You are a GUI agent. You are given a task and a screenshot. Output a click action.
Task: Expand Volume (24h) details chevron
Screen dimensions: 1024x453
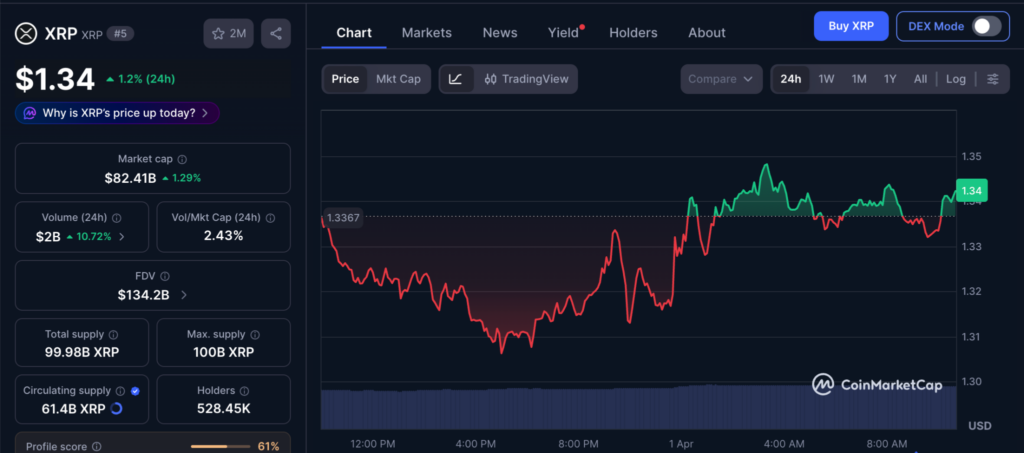[x=122, y=237]
